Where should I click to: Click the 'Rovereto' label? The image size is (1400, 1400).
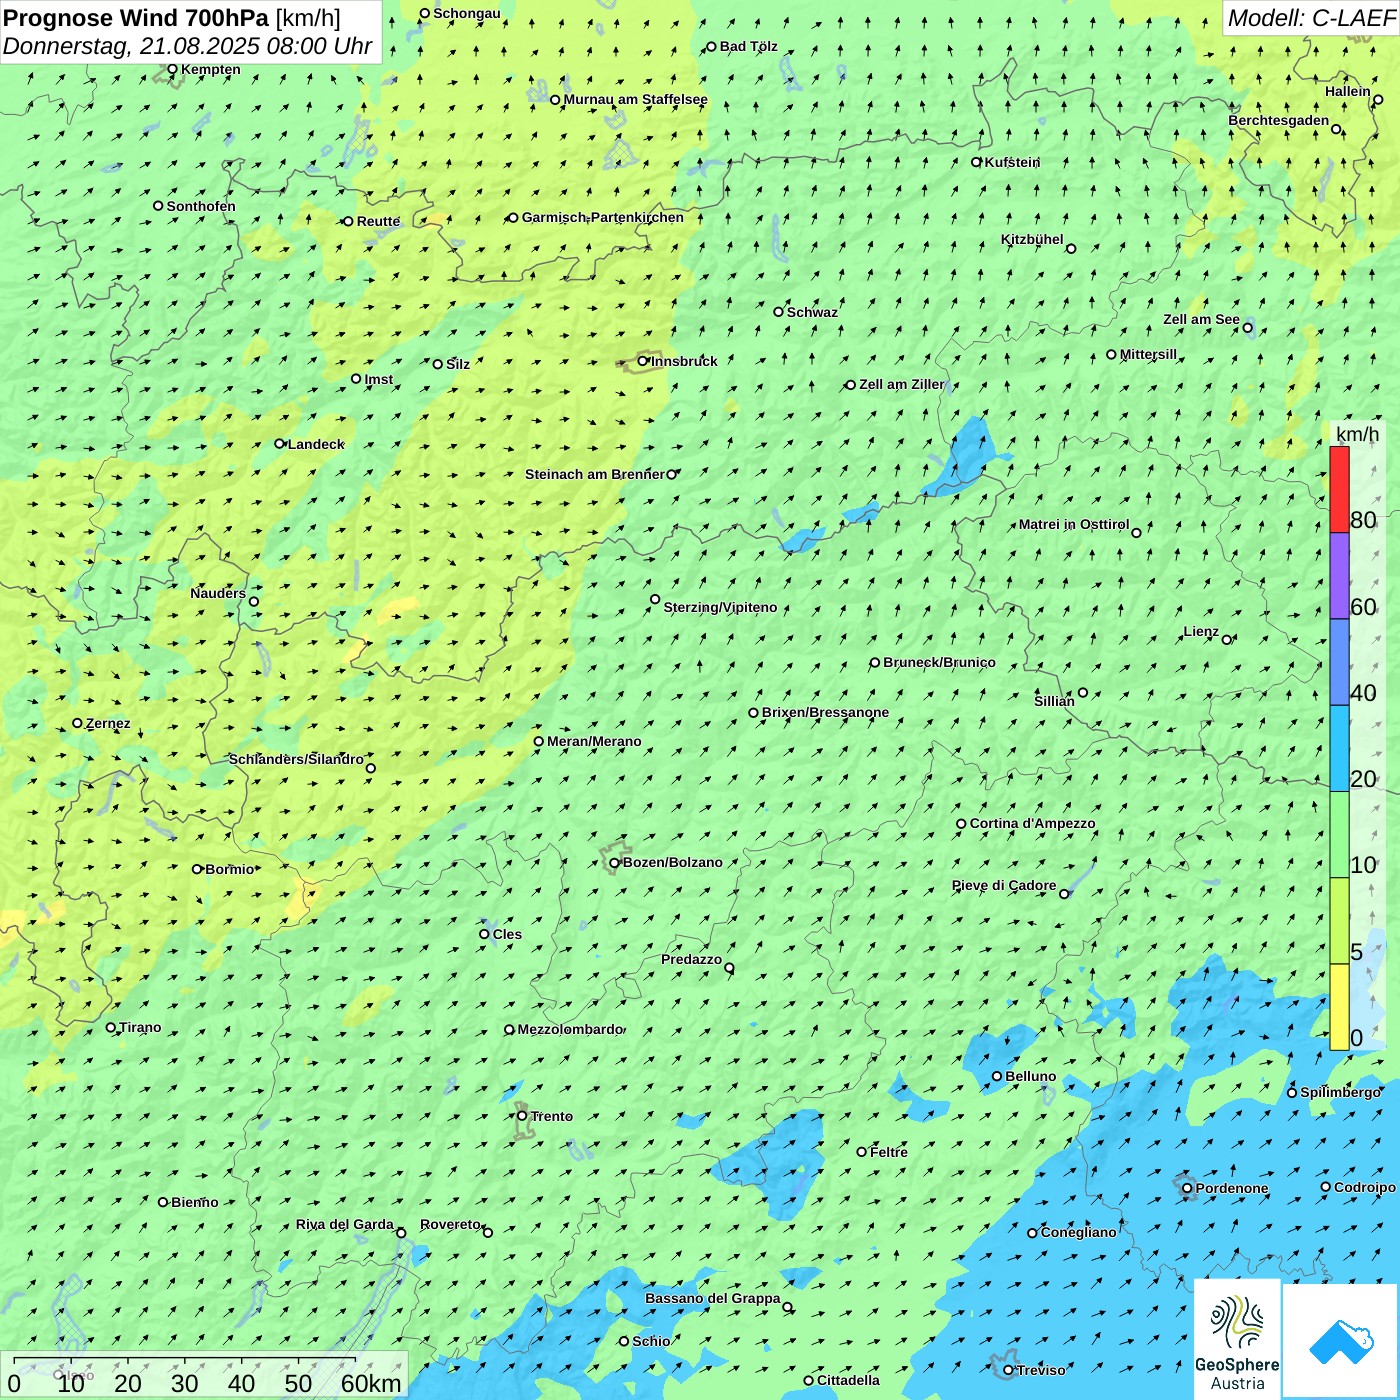point(450,1224)
